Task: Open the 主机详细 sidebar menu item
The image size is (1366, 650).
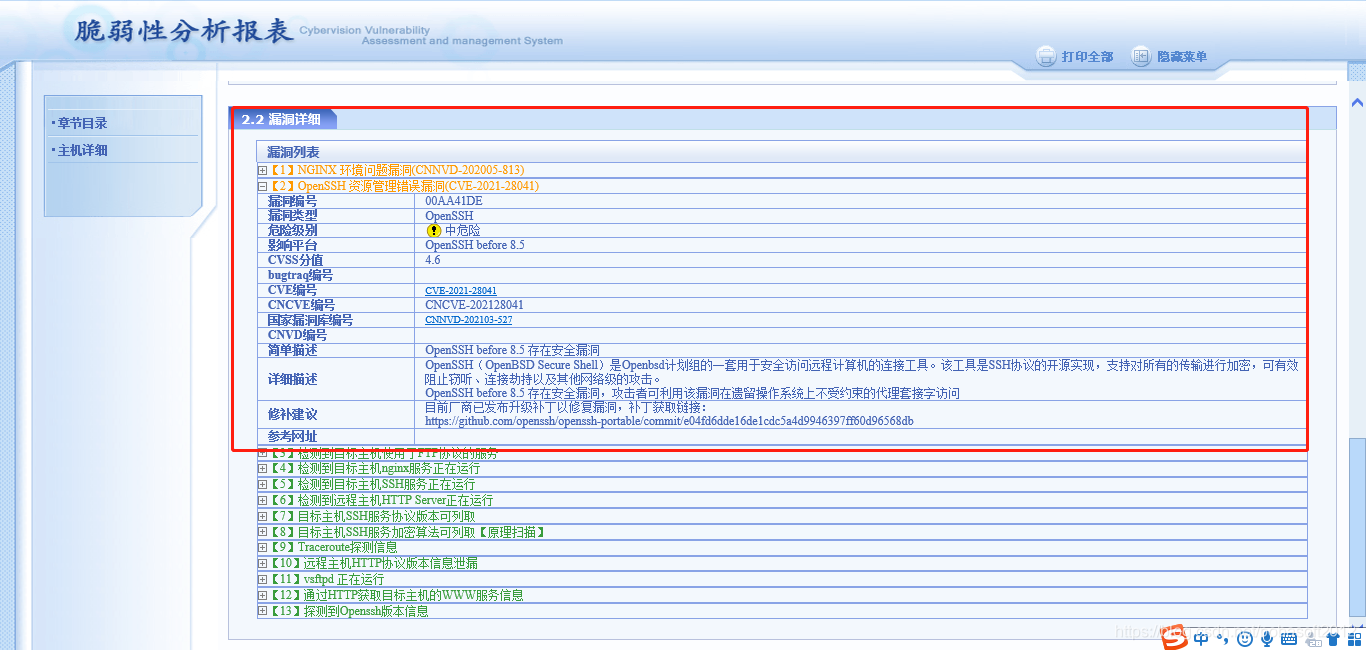Action: tap(82, 150)
